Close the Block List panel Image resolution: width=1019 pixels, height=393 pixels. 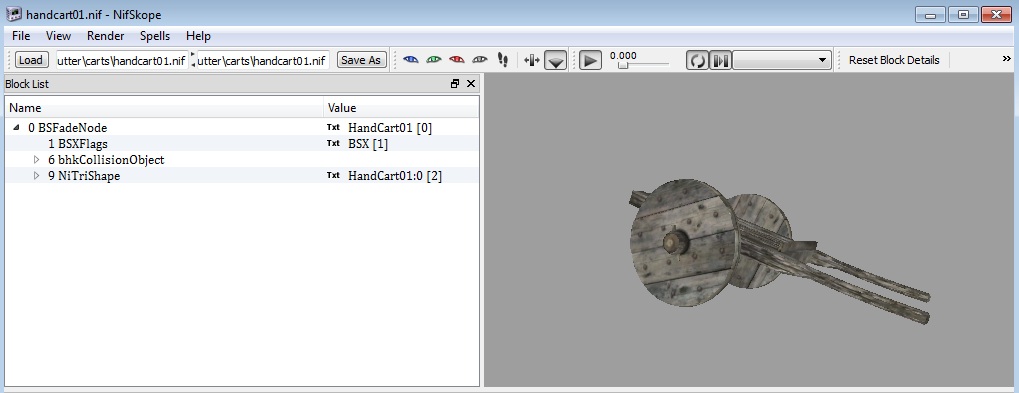click(x=471, y=84)
